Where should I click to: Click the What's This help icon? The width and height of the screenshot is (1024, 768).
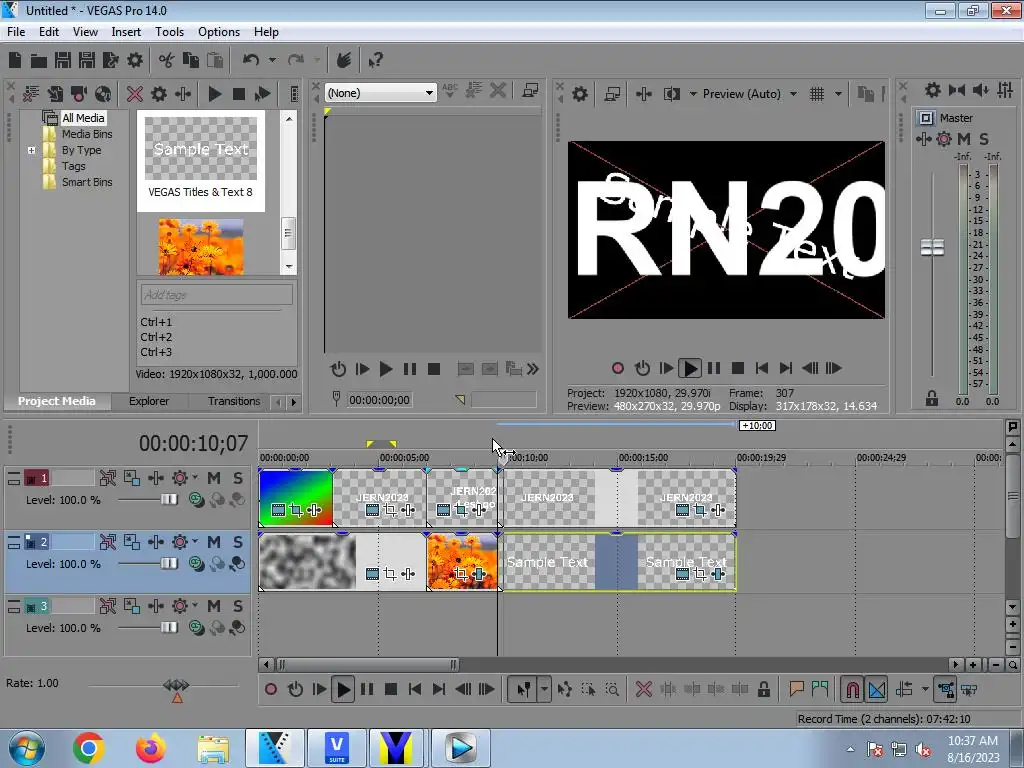pos(375,61)
